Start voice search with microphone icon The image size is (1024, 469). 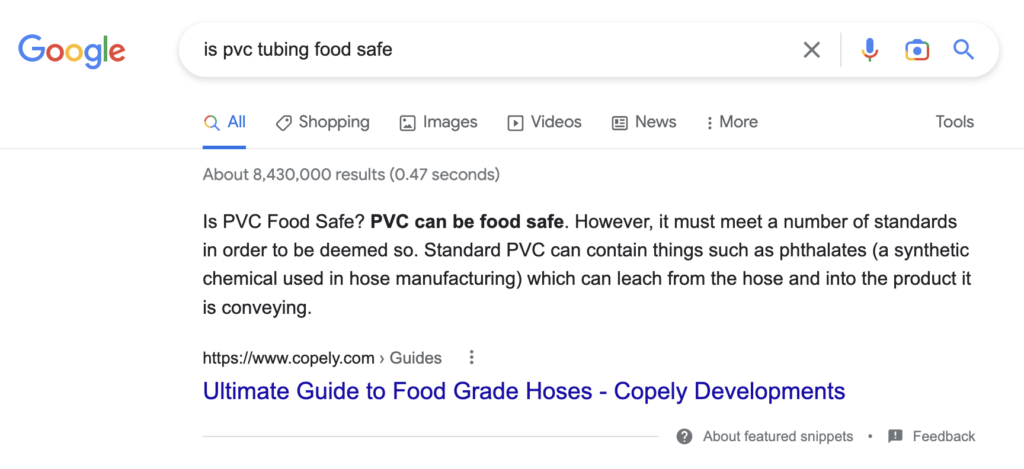[x=870, y=50]
